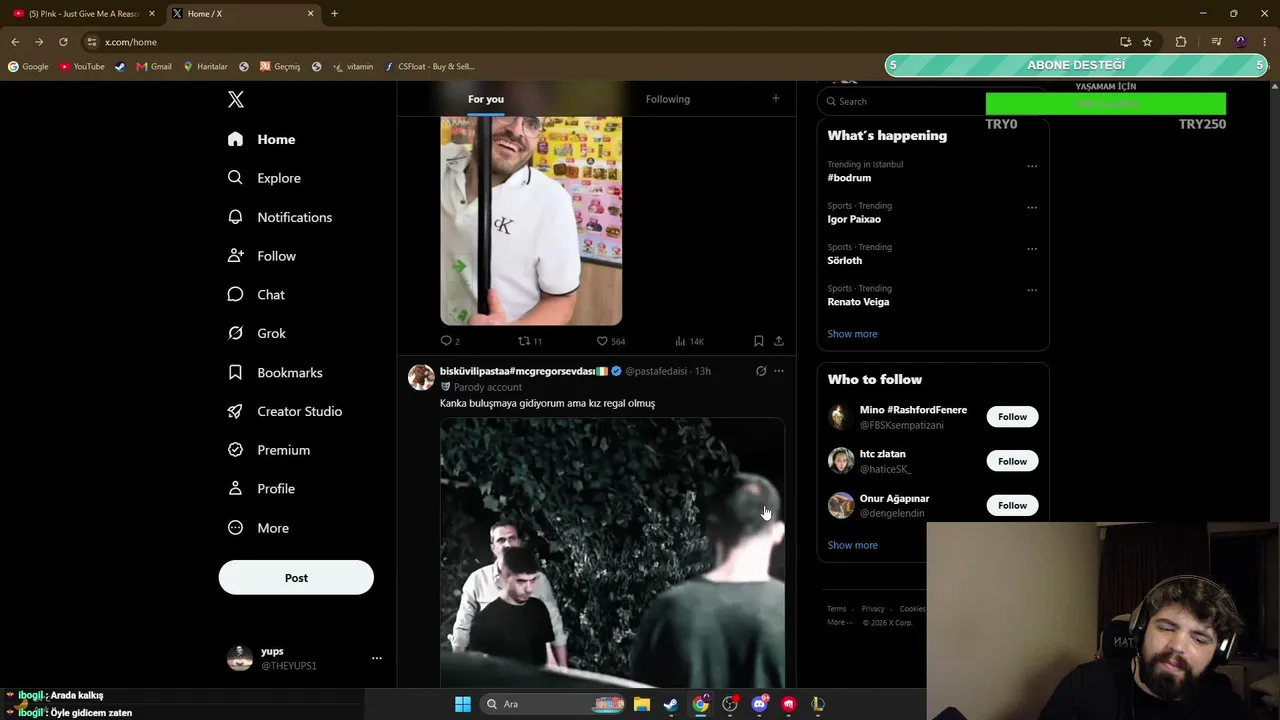Switch to the P!nk YouTube browser tab
Viewport: 1280px width, 720px height.
pos(84,14)
